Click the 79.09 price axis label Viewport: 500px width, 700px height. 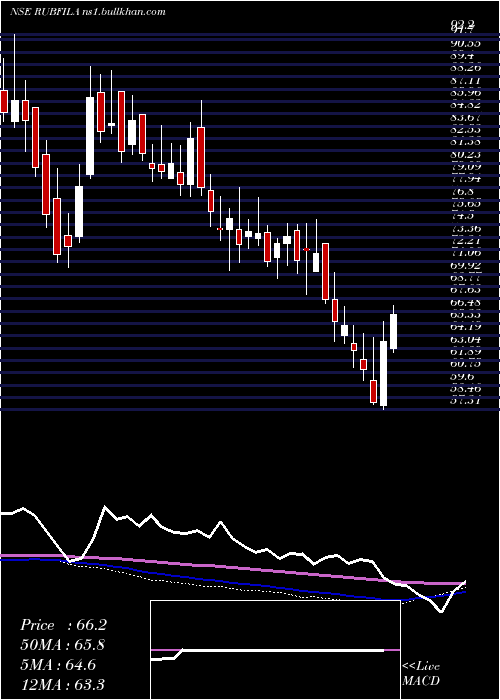click(464, 167)
